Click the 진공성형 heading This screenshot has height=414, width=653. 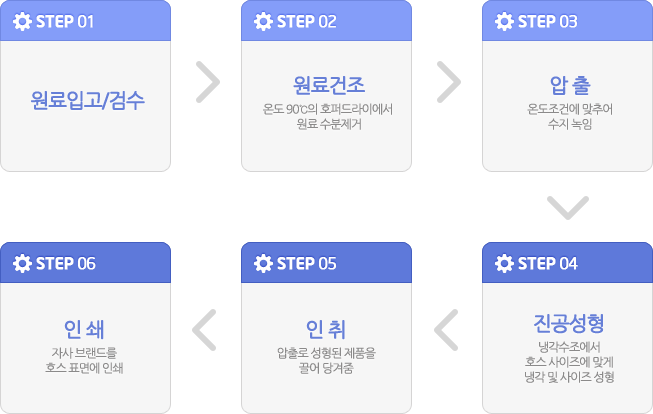(x=569, y=323)
